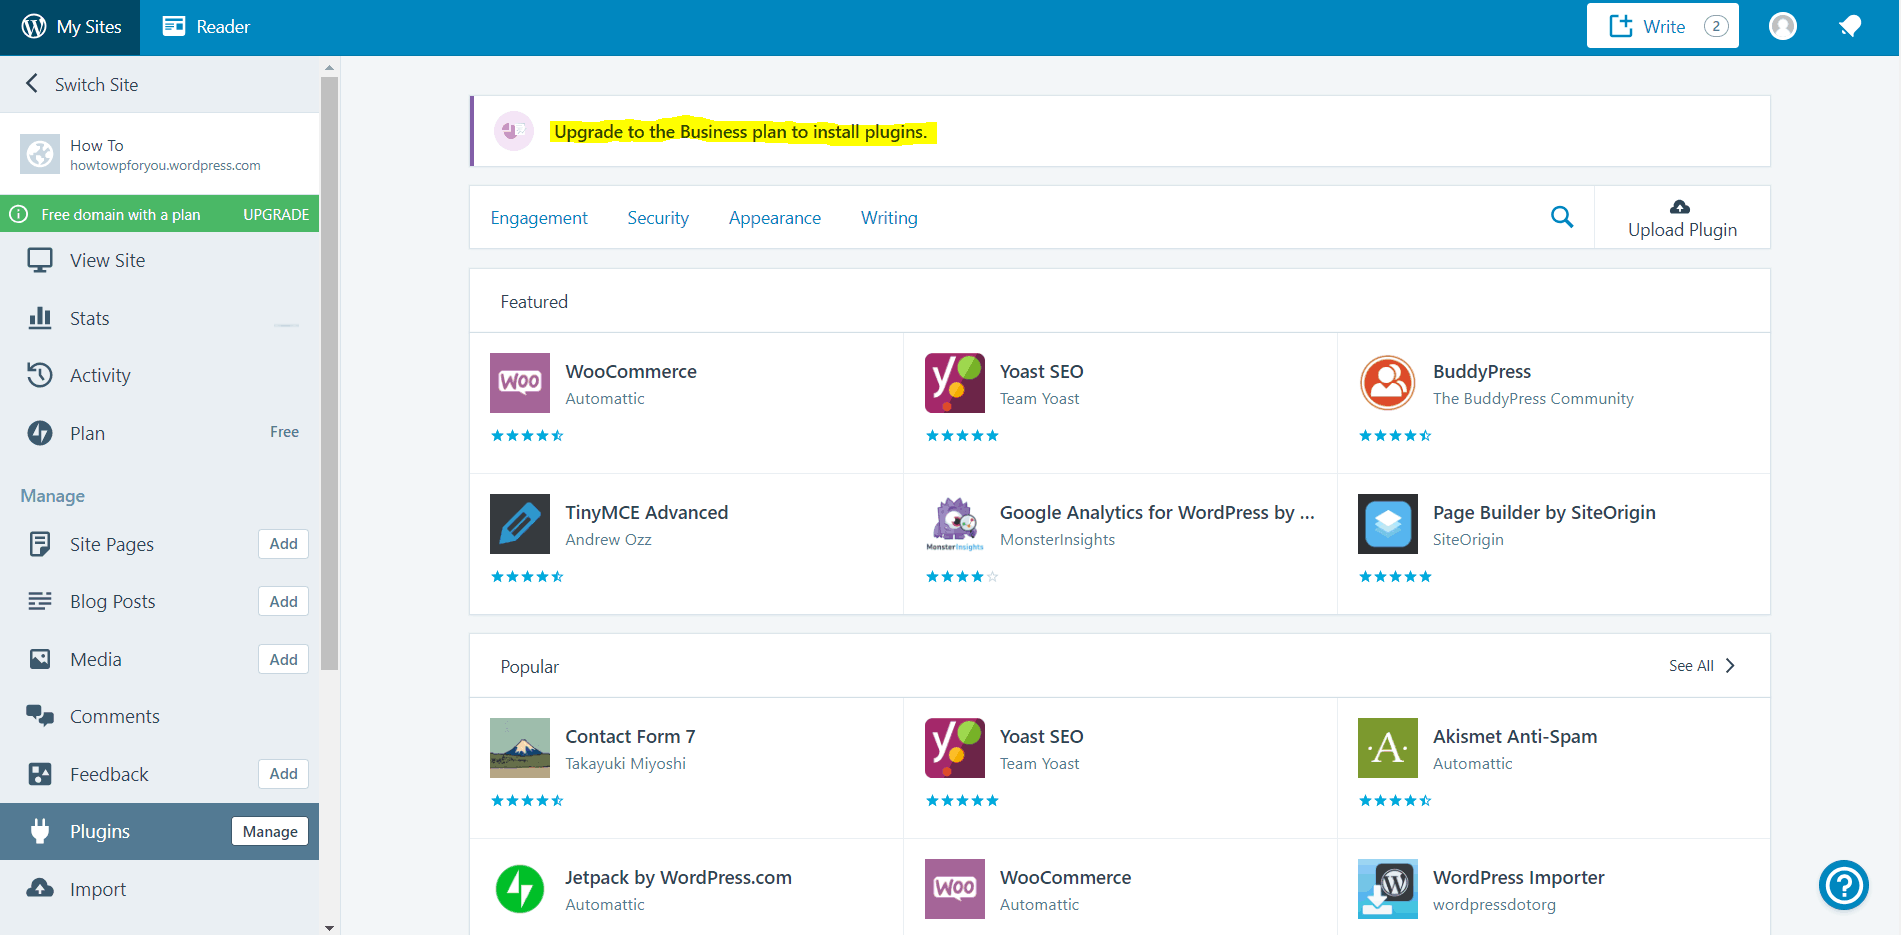
Task: Open Page Builder by SiteOrigin icon
Action: click(x=1388, y=524)
